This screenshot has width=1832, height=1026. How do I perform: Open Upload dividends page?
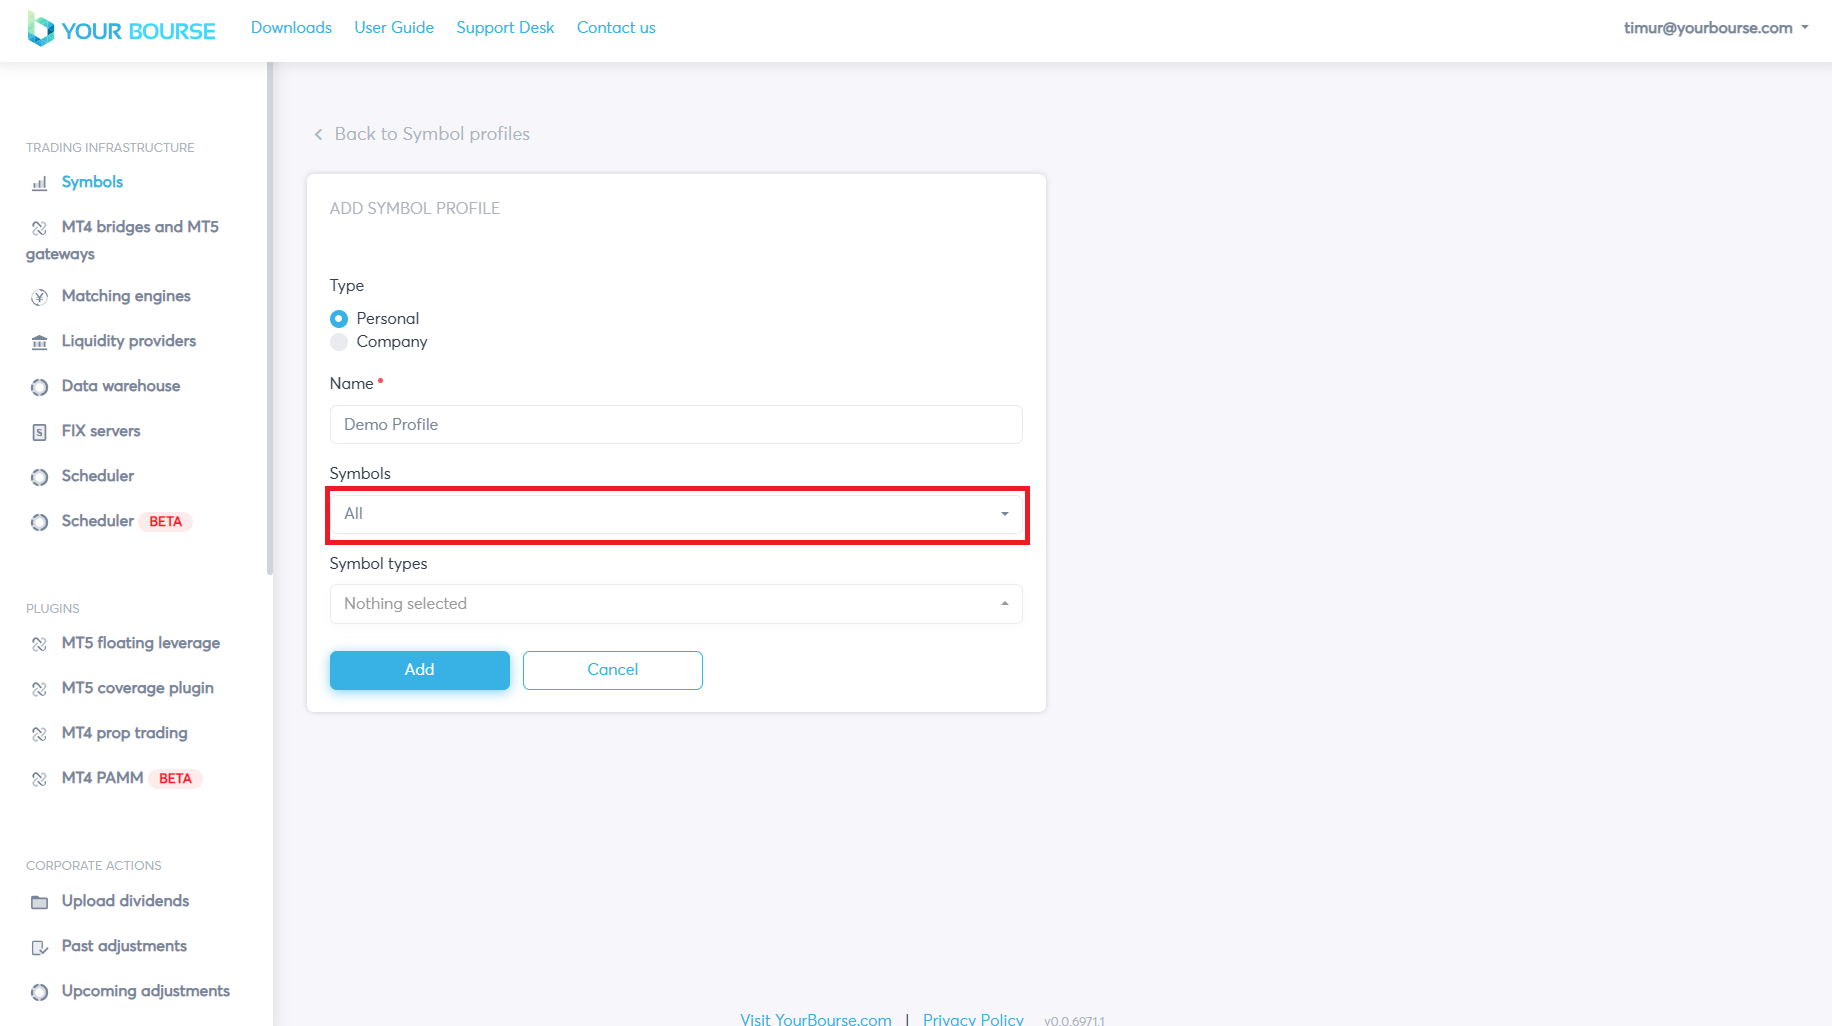coord(125,901)
